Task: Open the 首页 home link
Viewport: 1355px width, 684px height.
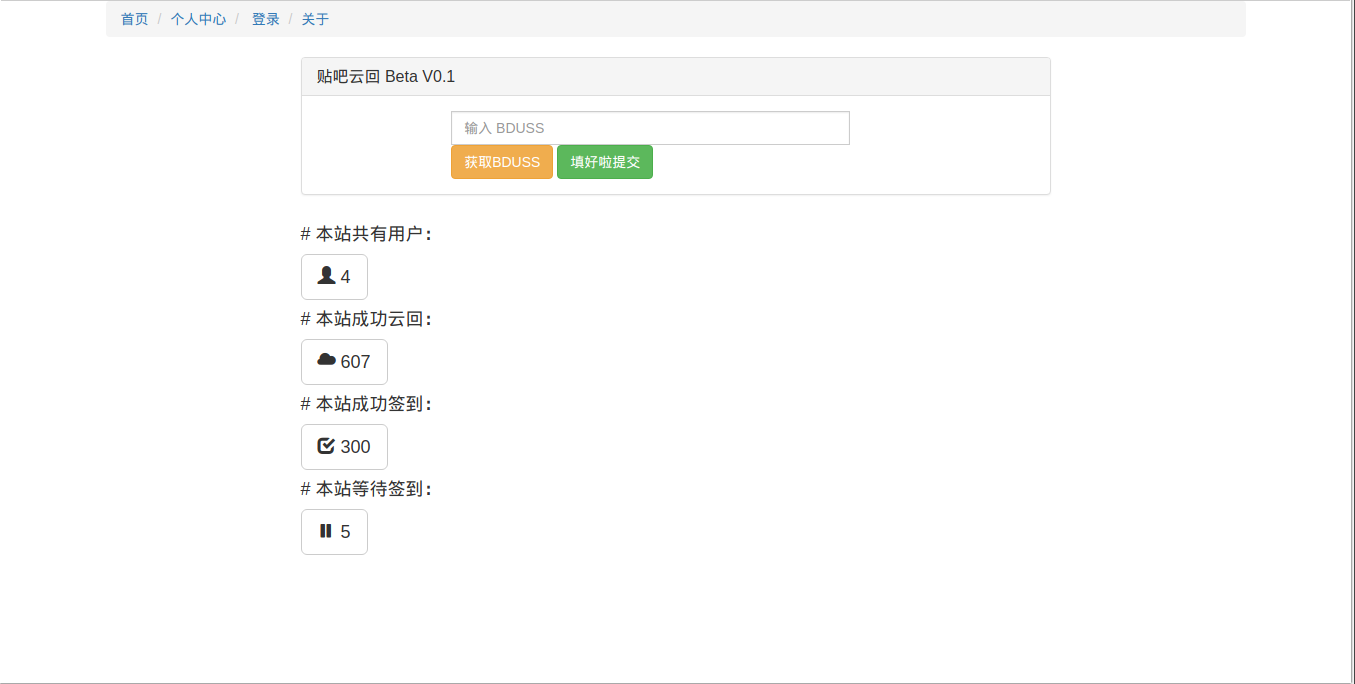Action: 135,19
